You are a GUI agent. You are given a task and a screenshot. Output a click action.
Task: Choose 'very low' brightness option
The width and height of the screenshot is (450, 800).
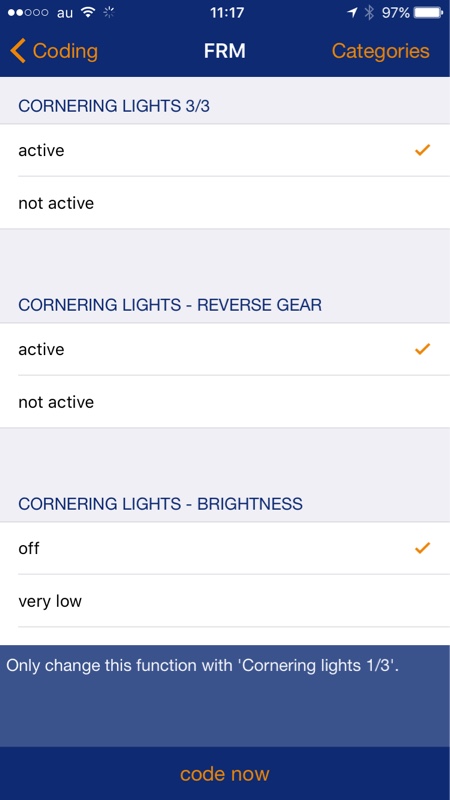point(225,601)
